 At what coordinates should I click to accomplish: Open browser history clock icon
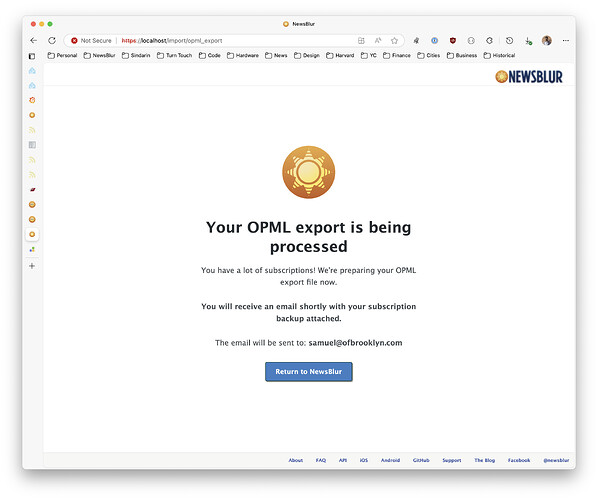509,40
